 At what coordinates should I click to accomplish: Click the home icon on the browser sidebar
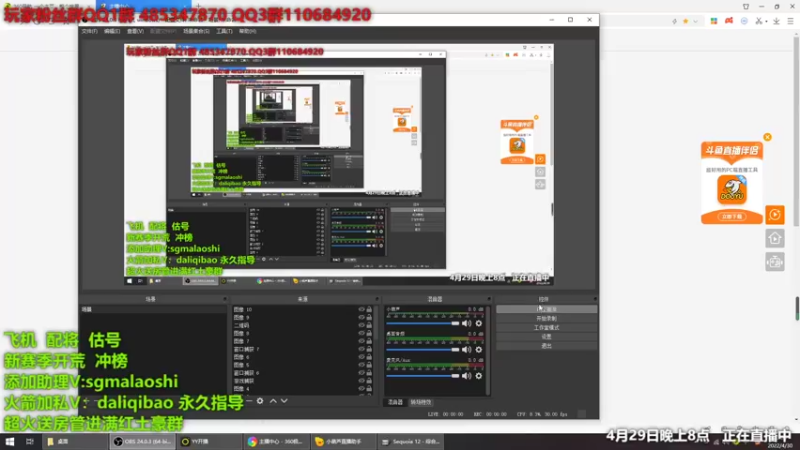coord(774,238)
